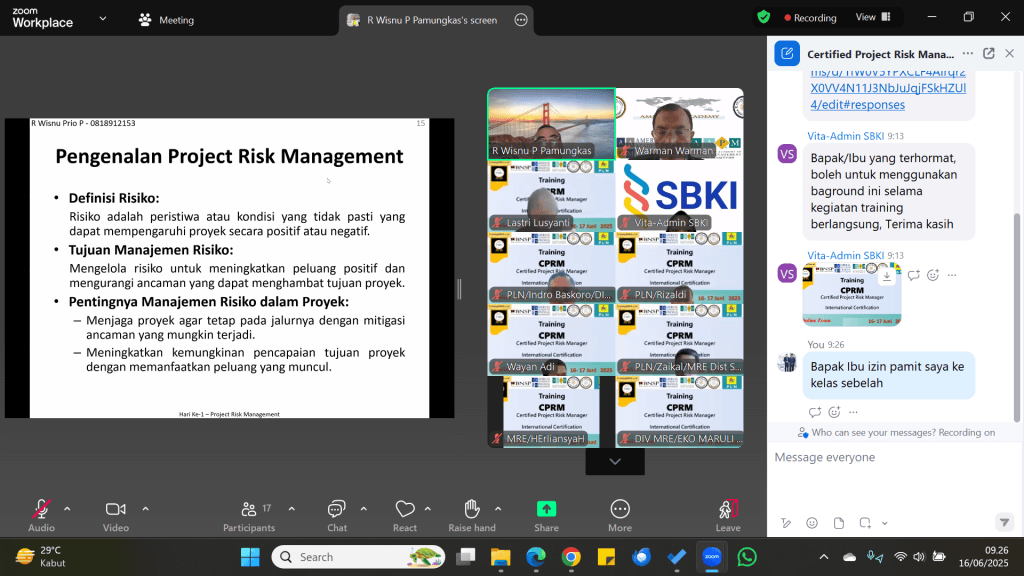Select the Meeting tab

(167, 20)
